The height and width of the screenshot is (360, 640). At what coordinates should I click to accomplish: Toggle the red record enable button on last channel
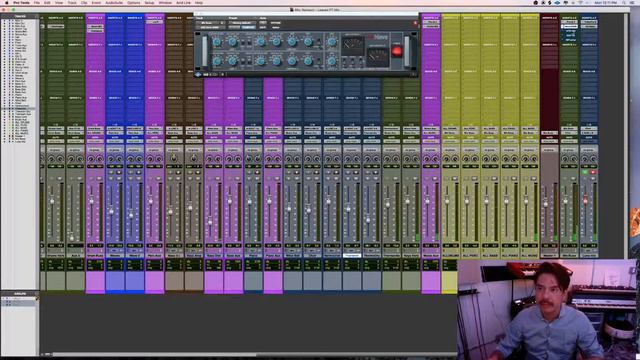tap(593, 172)
